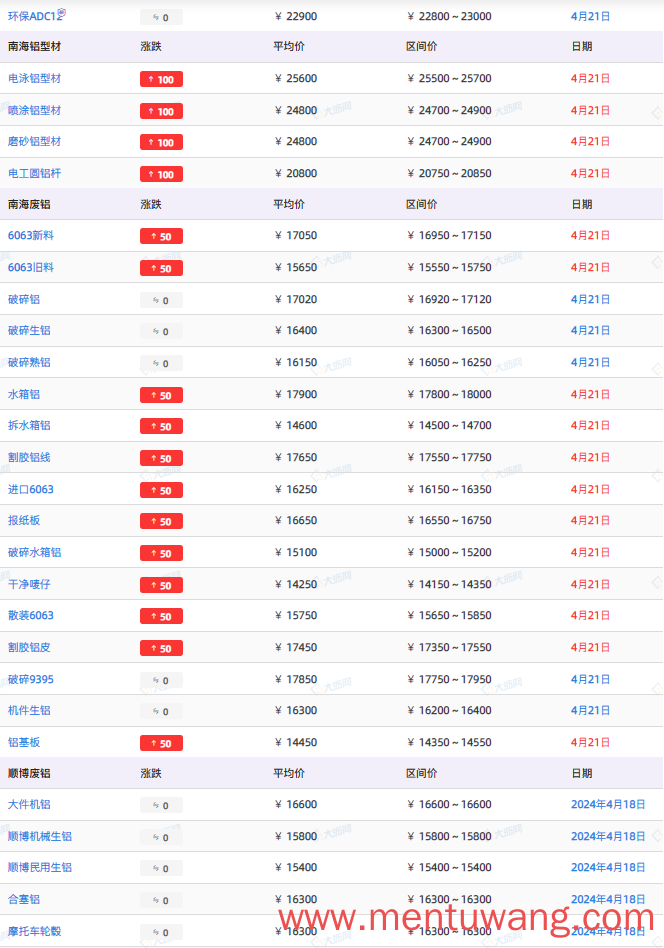Click the small icon beside 环保ADC12
This screenshot has width=664, height=948.
tap(62, 12)
